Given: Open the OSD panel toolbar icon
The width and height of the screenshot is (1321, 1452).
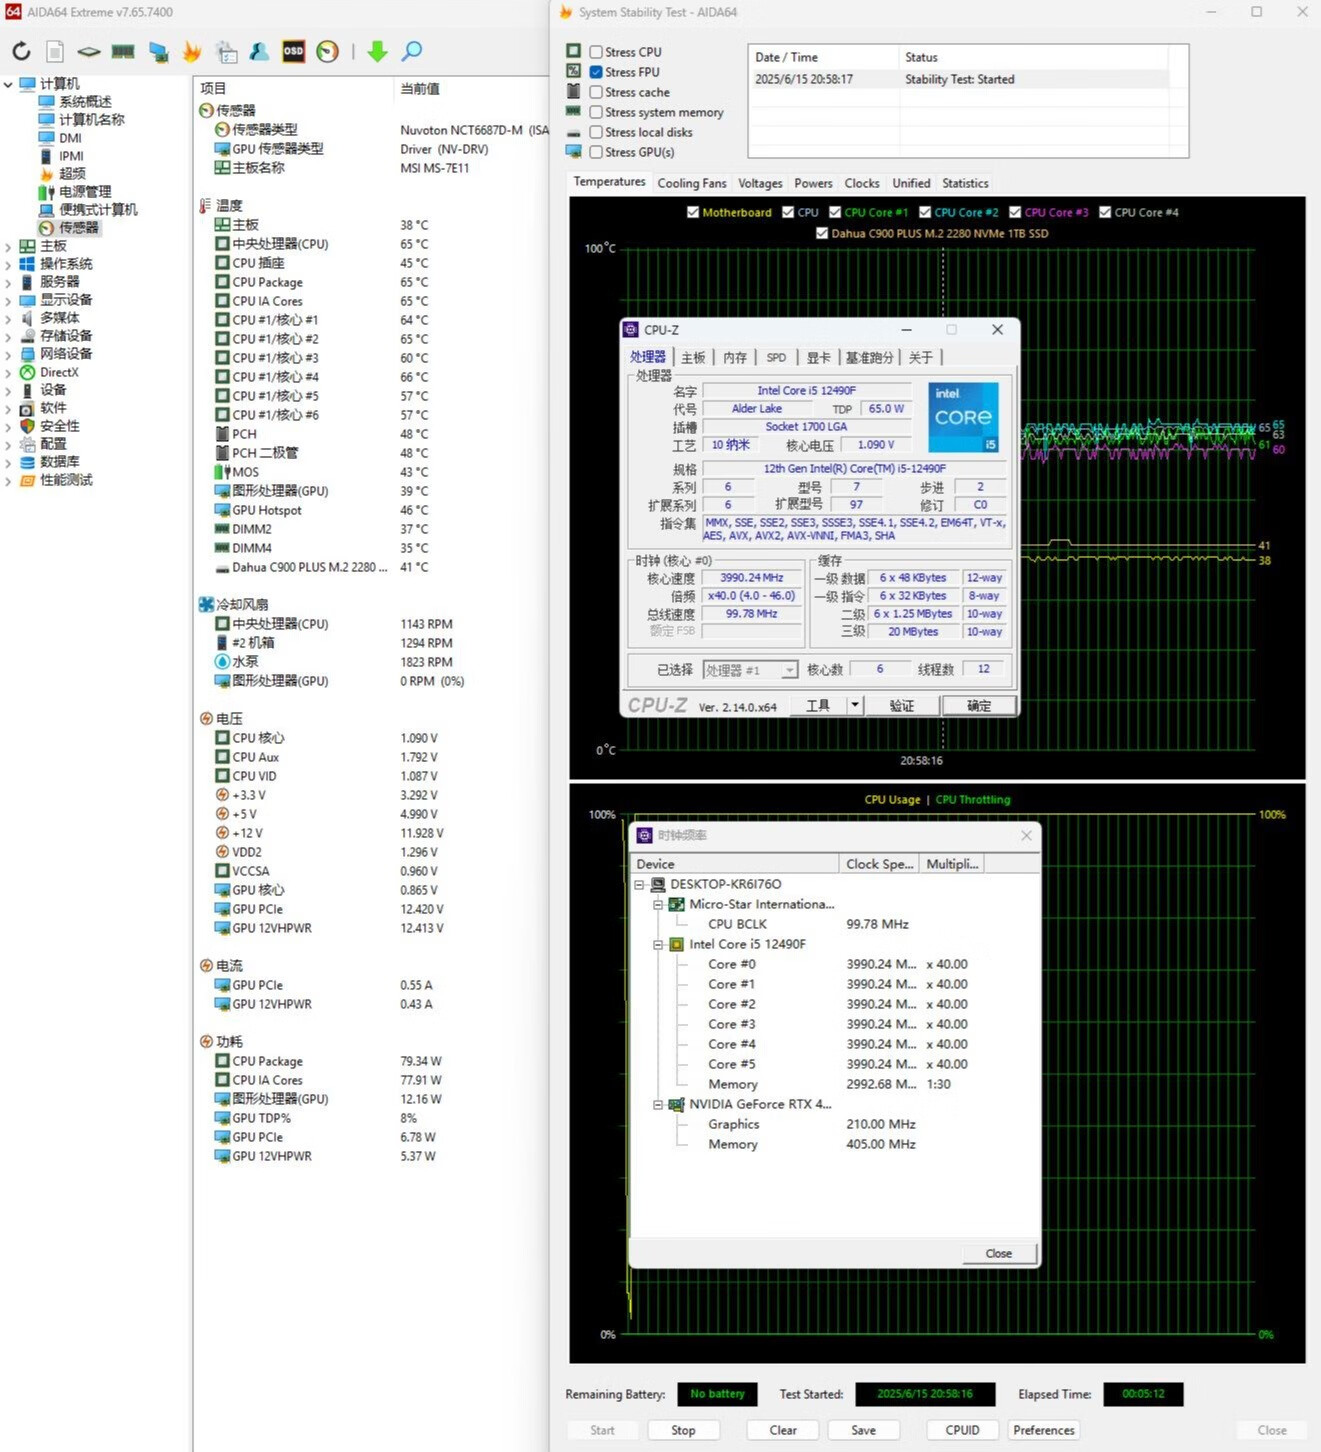Looking at the screenshot, I should point(293,52).
